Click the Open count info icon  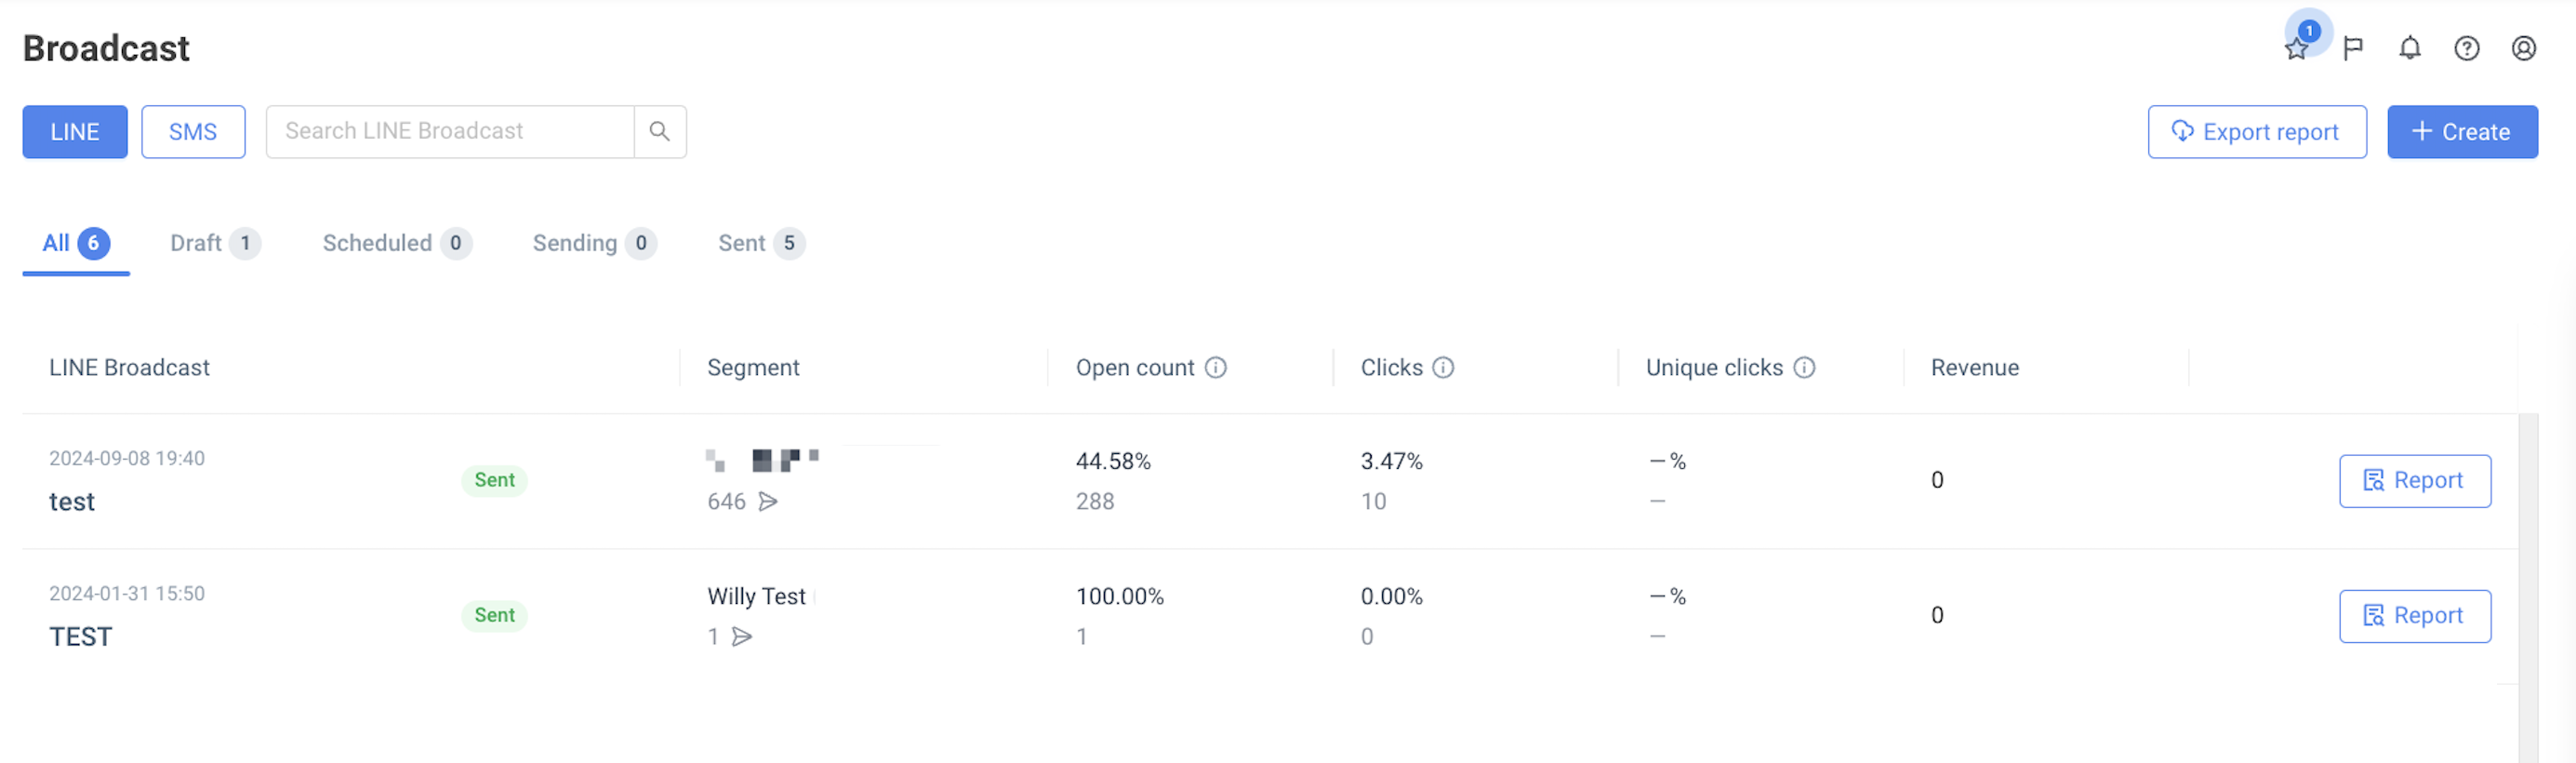point(1216,368)
